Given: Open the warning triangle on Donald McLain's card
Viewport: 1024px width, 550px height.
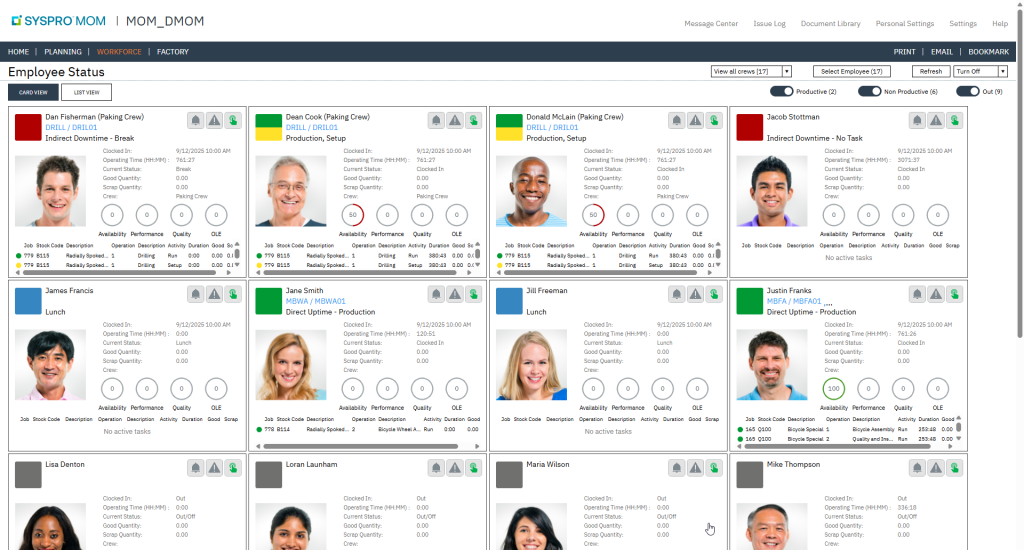Looking at the screenshot, I should 696,120.
